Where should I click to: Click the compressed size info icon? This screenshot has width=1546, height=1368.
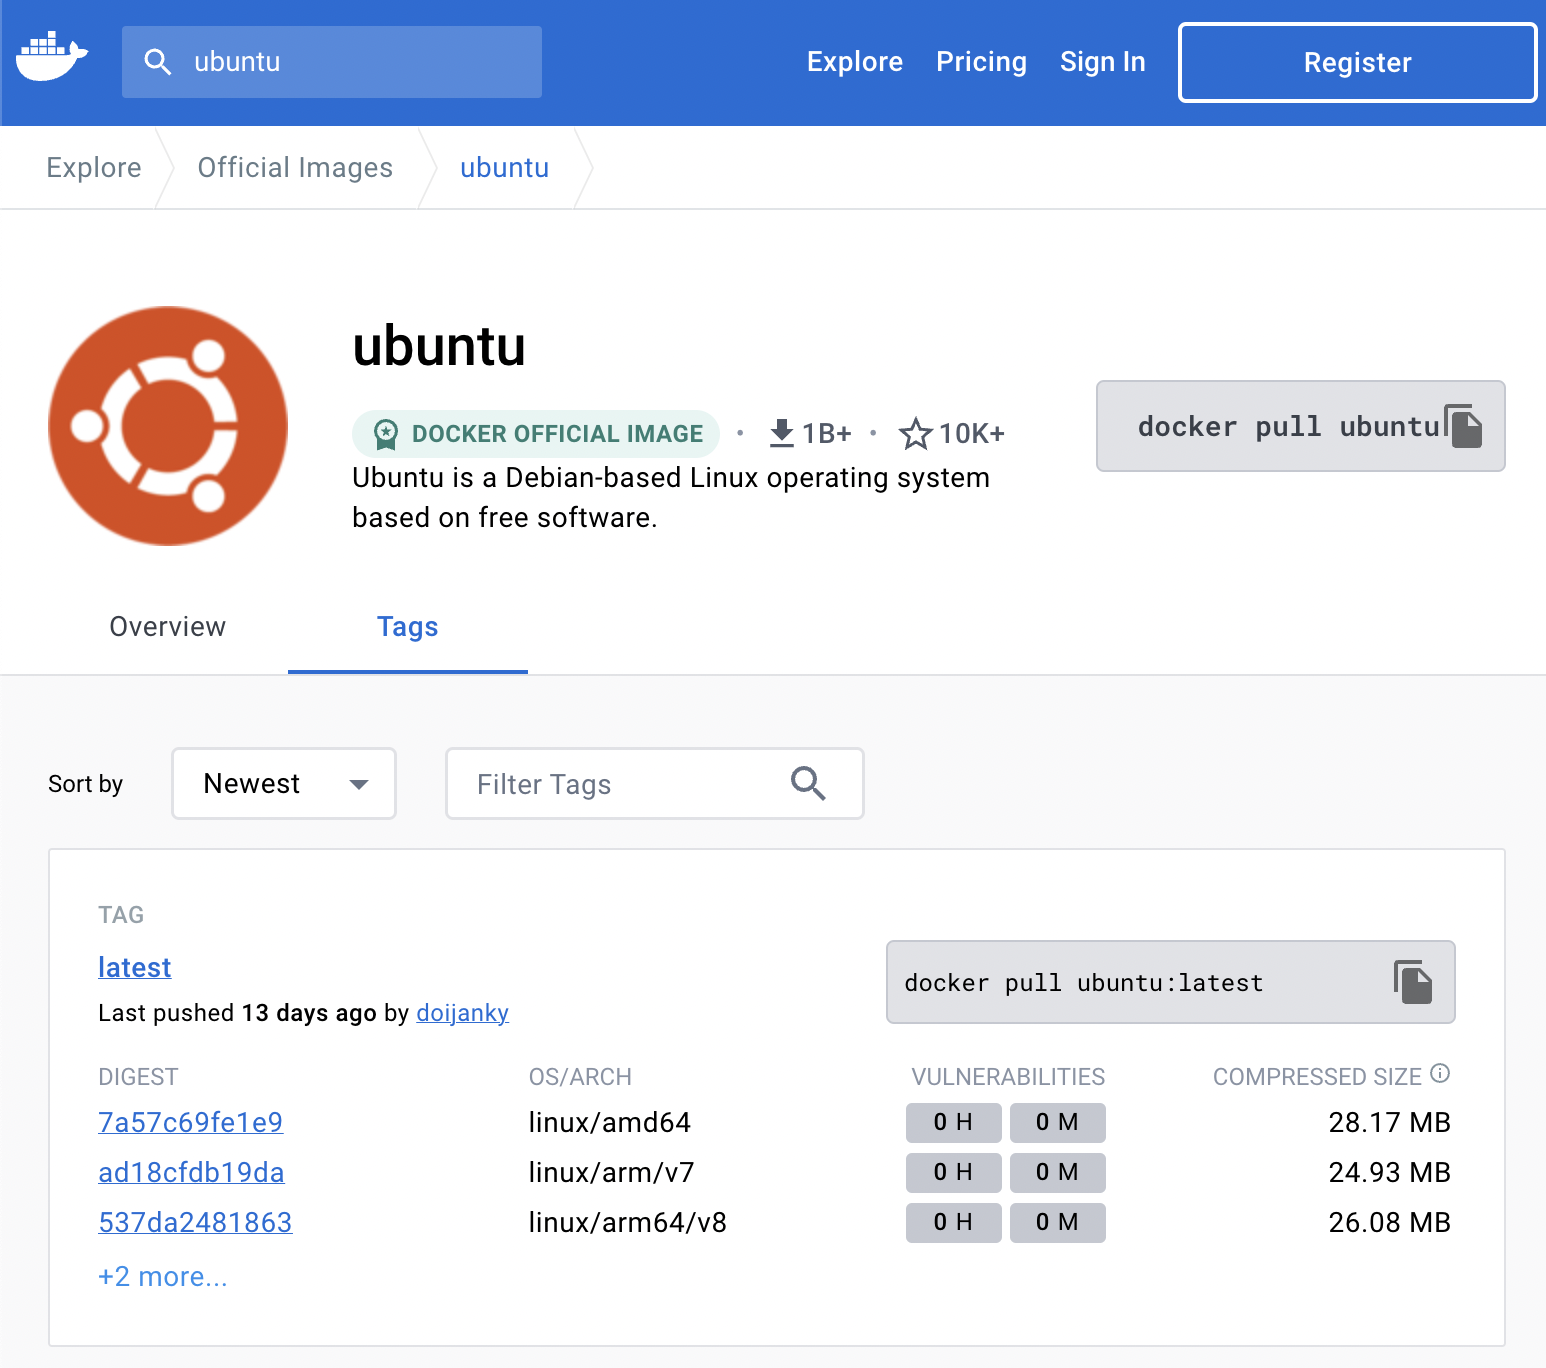[x=1440, y=1073]
